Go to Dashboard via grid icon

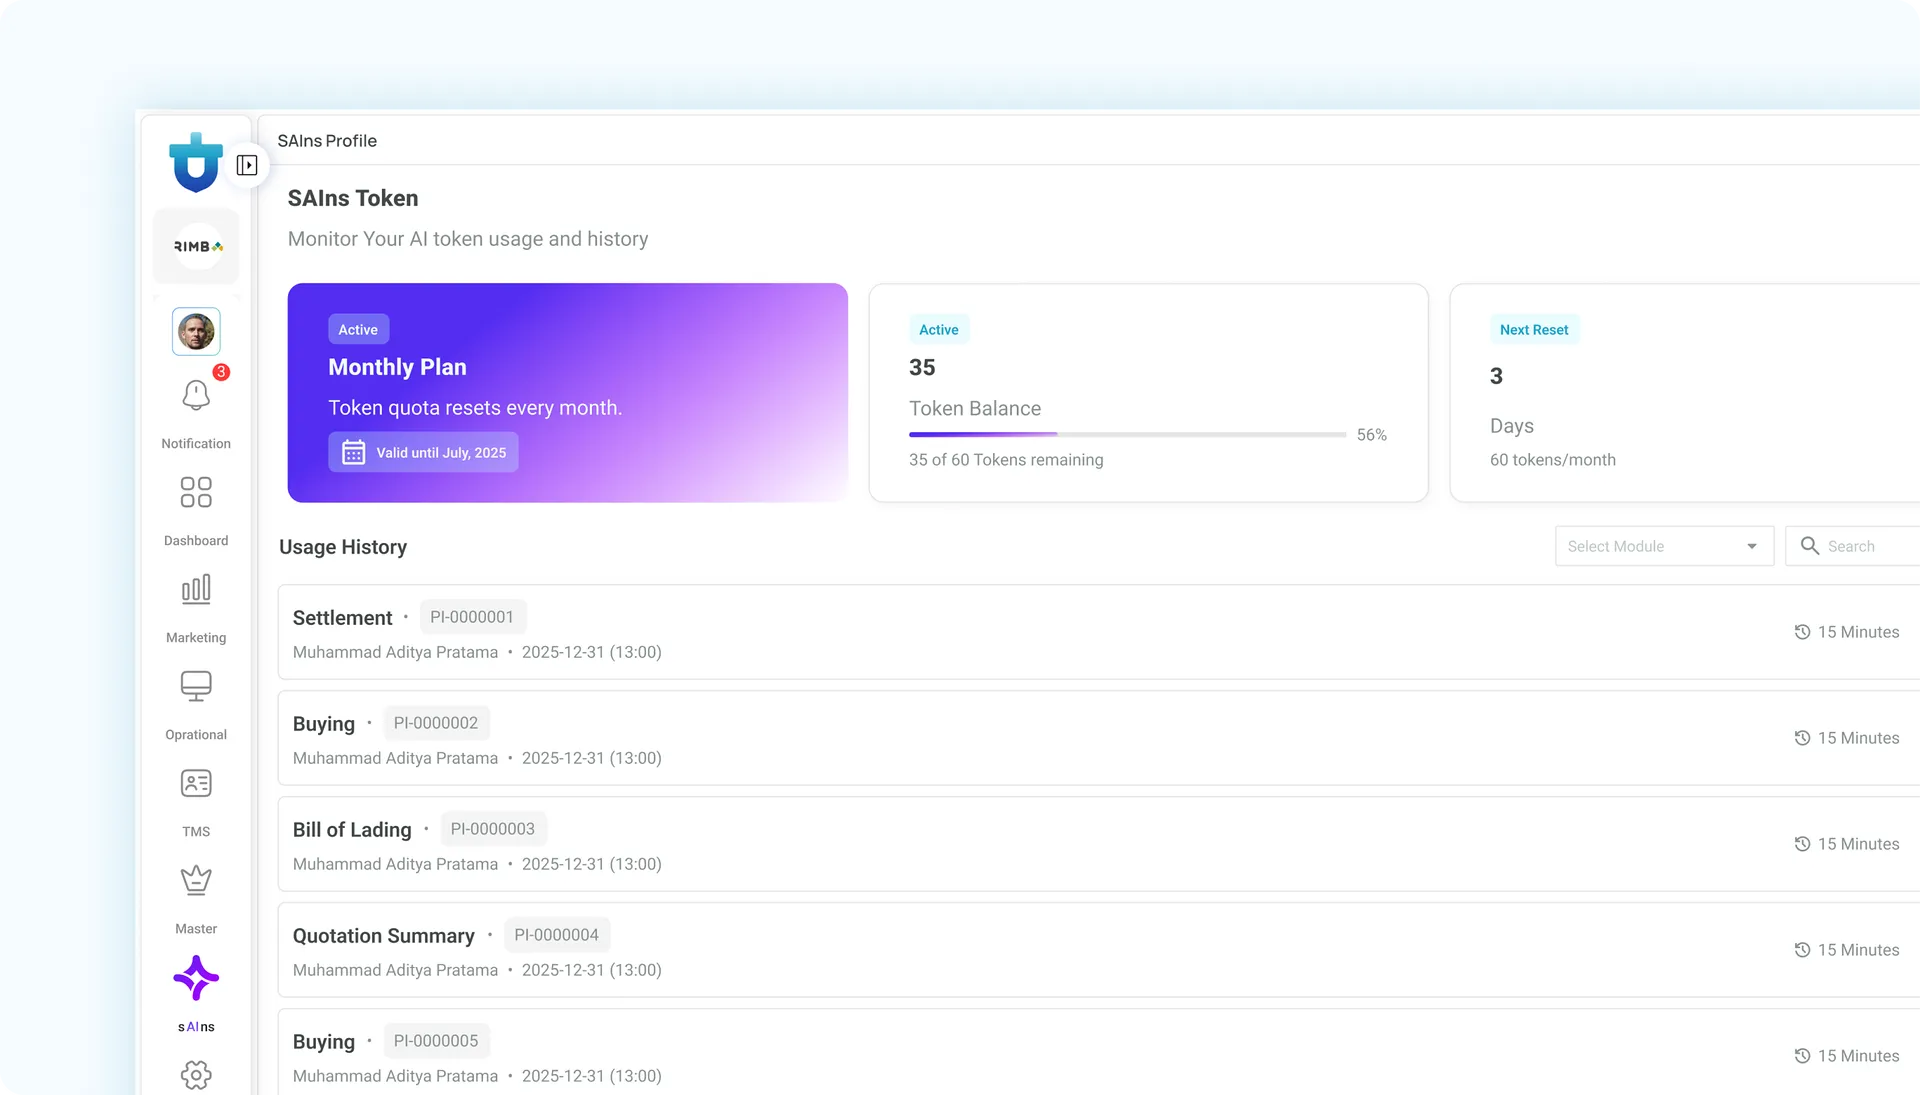[196, 492]
